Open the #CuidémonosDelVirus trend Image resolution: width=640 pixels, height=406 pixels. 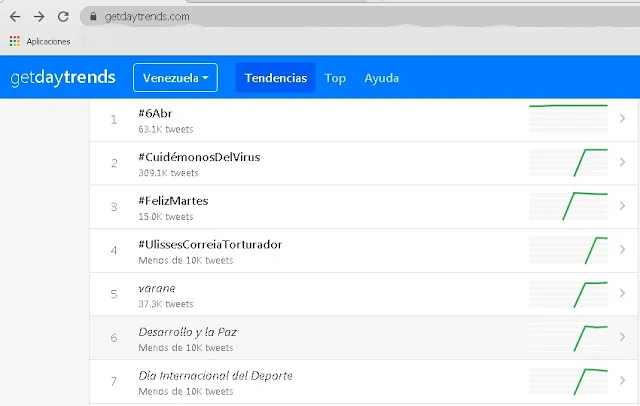pos(199,157)
